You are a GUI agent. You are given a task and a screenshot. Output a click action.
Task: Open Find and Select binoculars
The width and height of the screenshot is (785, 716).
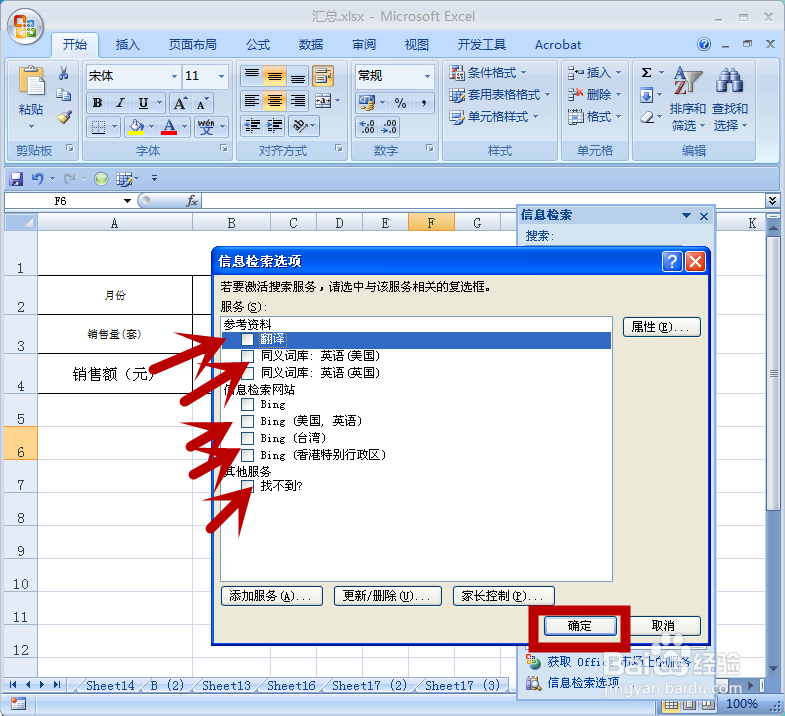pos(729,100)
